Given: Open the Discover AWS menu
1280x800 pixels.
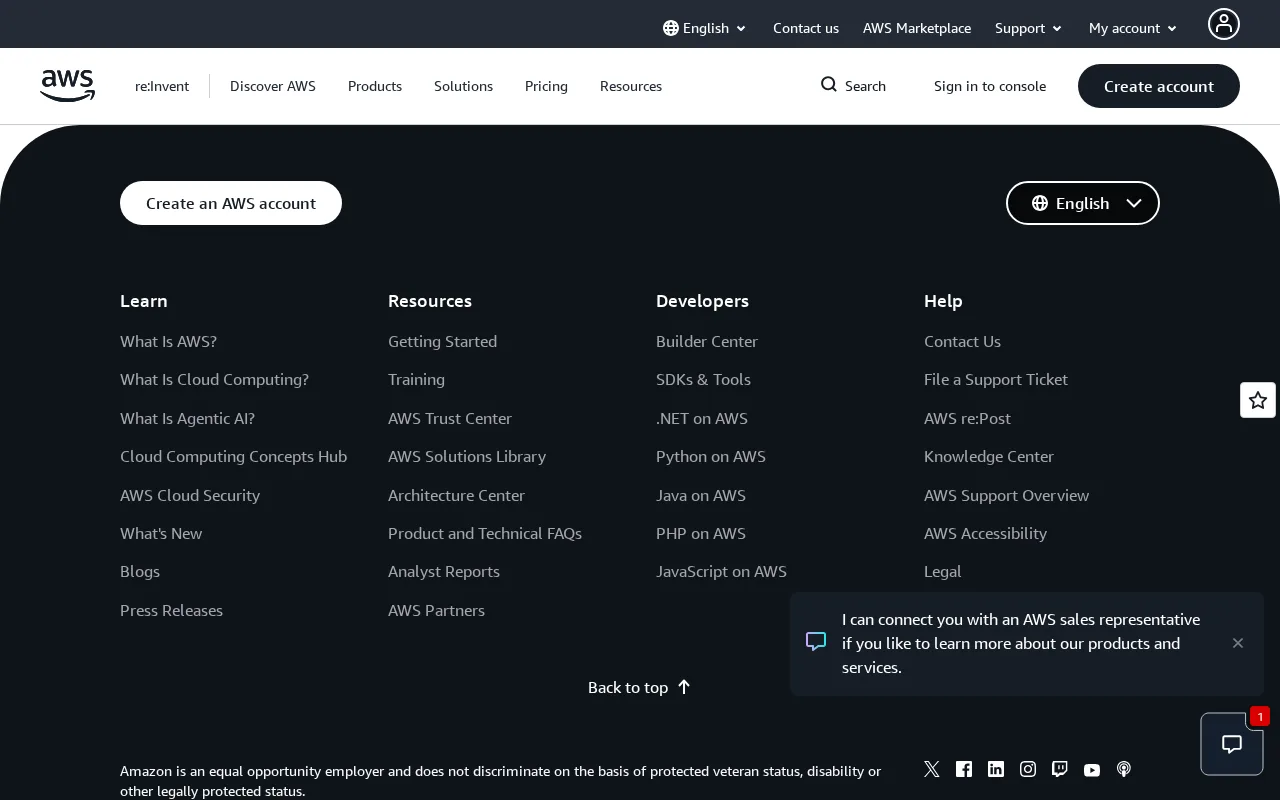Looking at the screenshot, I should point(273,86).
